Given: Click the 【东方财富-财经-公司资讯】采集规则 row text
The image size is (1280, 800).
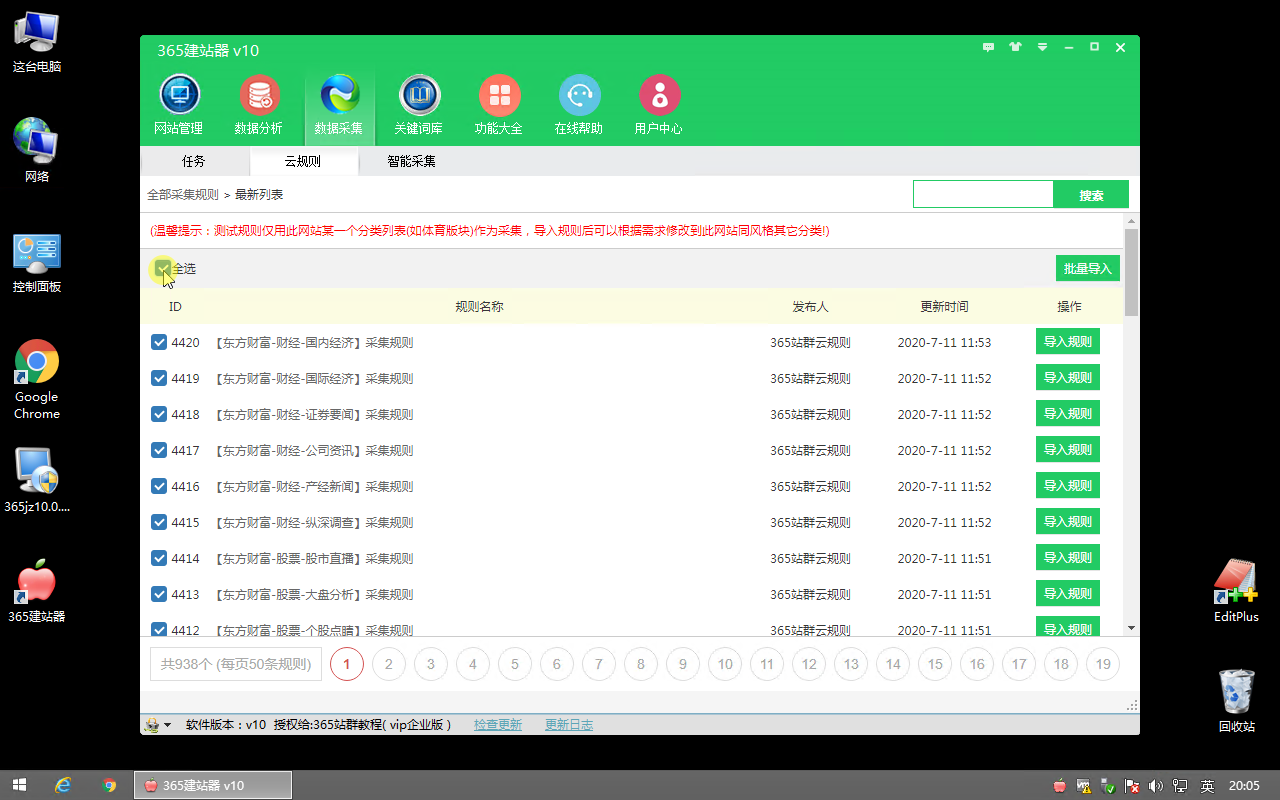Looking at the screenshot, I should 314,451.
